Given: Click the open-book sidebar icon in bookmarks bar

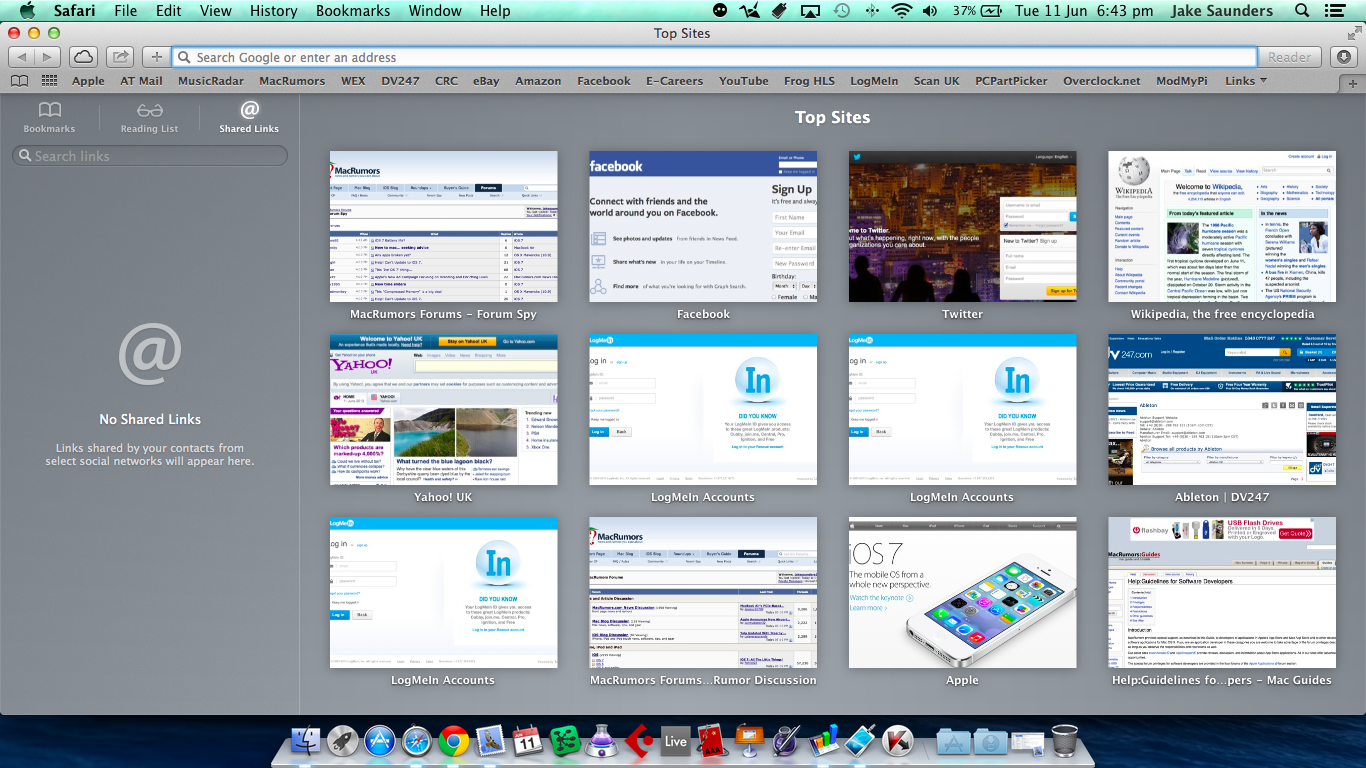Looking at the screenshot, I should click(20, 81).
